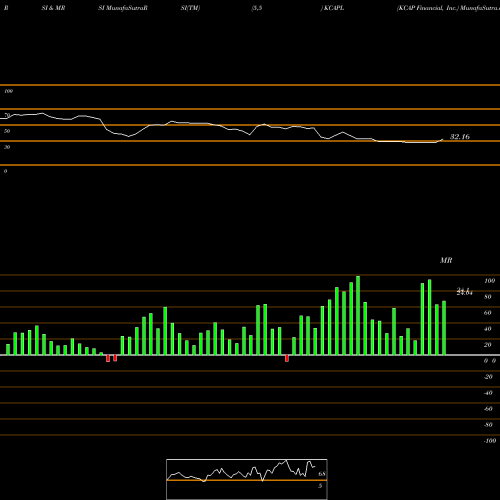
Task: Select the MR heading above the bar chart
Action: [x=446, y=260]
